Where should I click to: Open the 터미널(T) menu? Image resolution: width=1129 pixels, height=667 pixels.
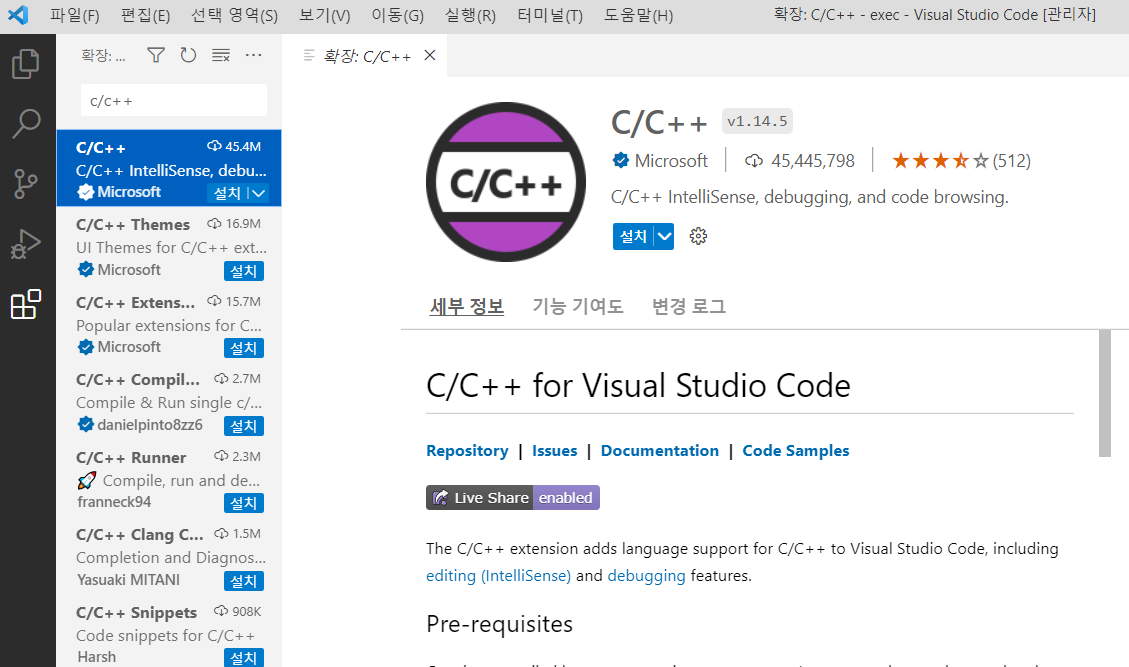[550, 15]
